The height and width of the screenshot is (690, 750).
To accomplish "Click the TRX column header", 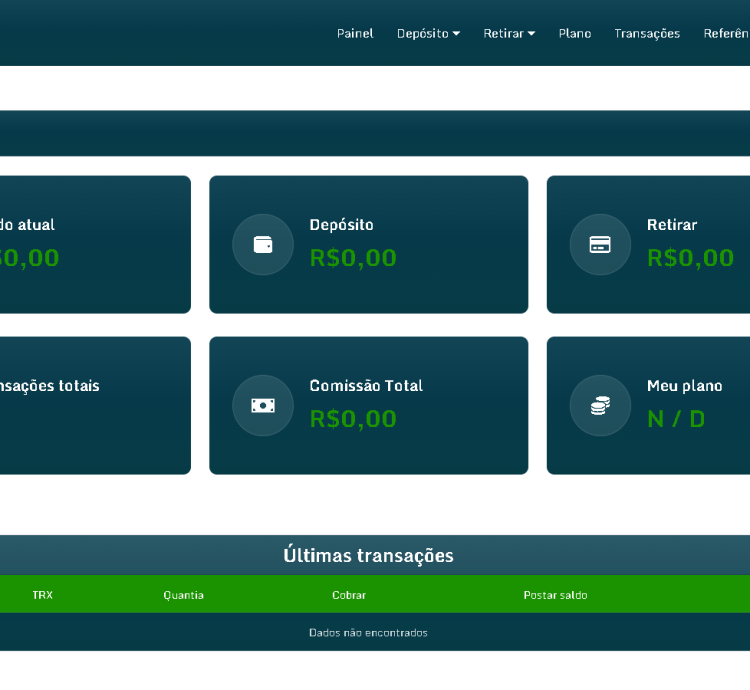I will 43,595.
